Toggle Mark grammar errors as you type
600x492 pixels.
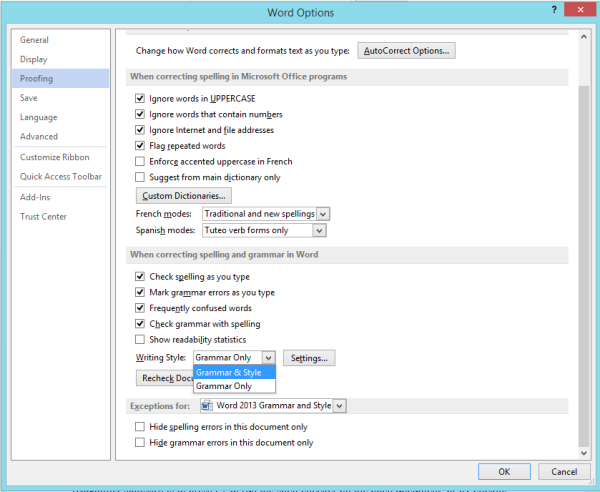(140, 292)
